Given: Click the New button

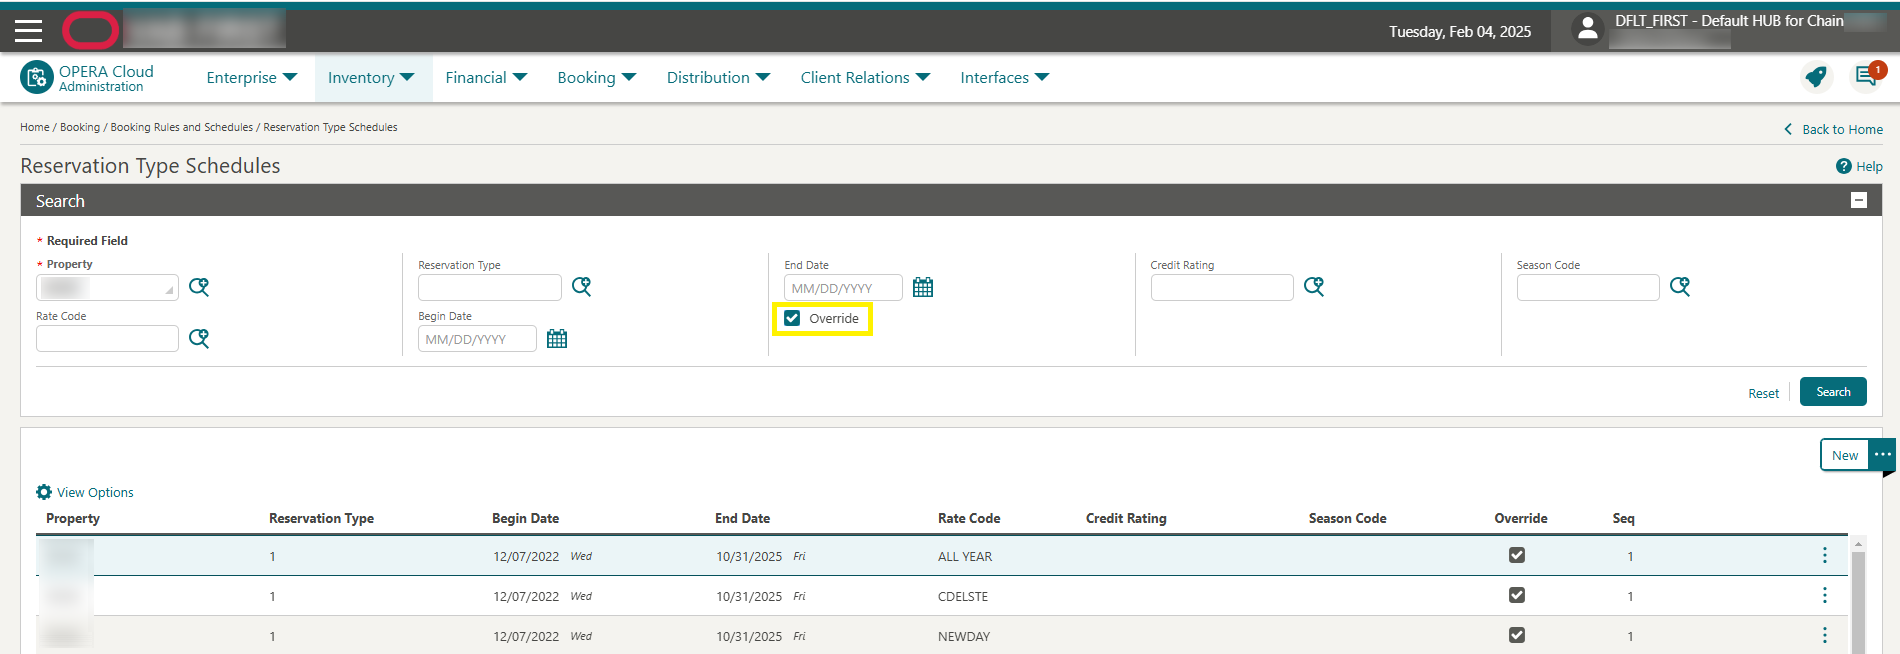Looking at the screenshot, I should coord(1845,455).
